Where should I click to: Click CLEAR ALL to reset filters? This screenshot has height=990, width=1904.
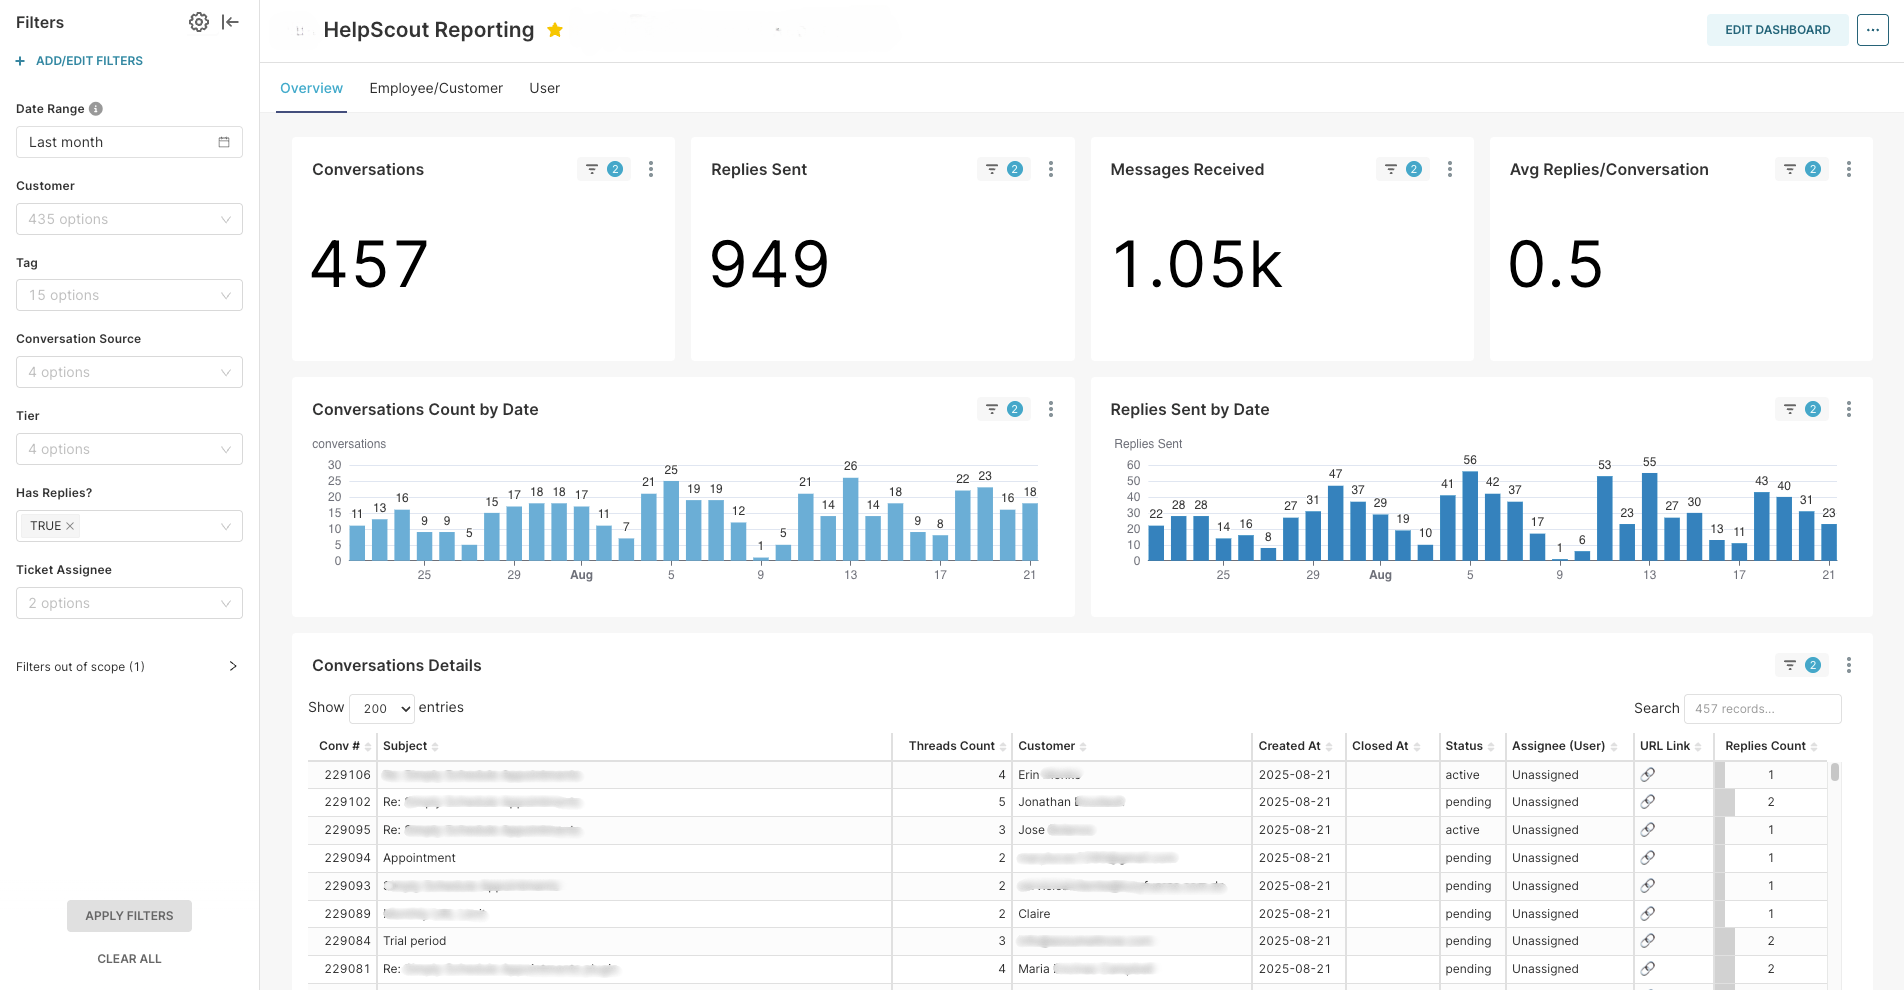click(x=129, y=958)
